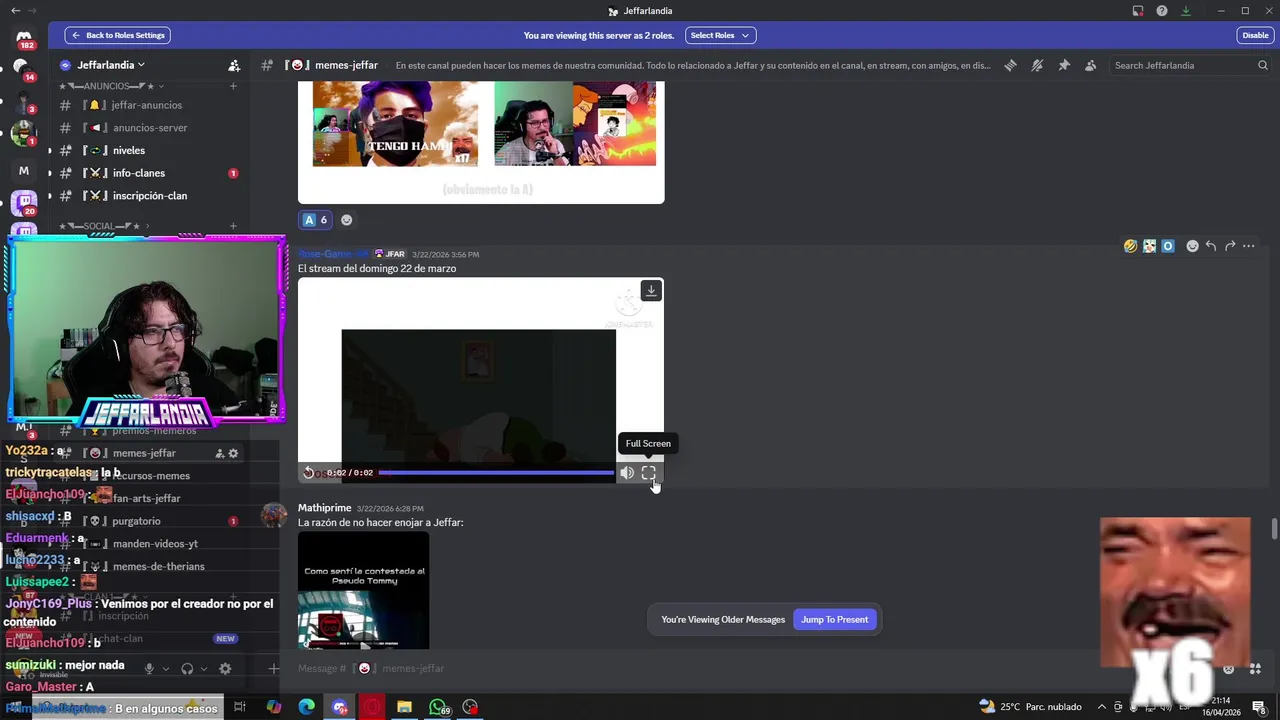The image size is (1280, 720).
Task: Open weather 25°C Parc. nublado widget
Action: 1029,707
